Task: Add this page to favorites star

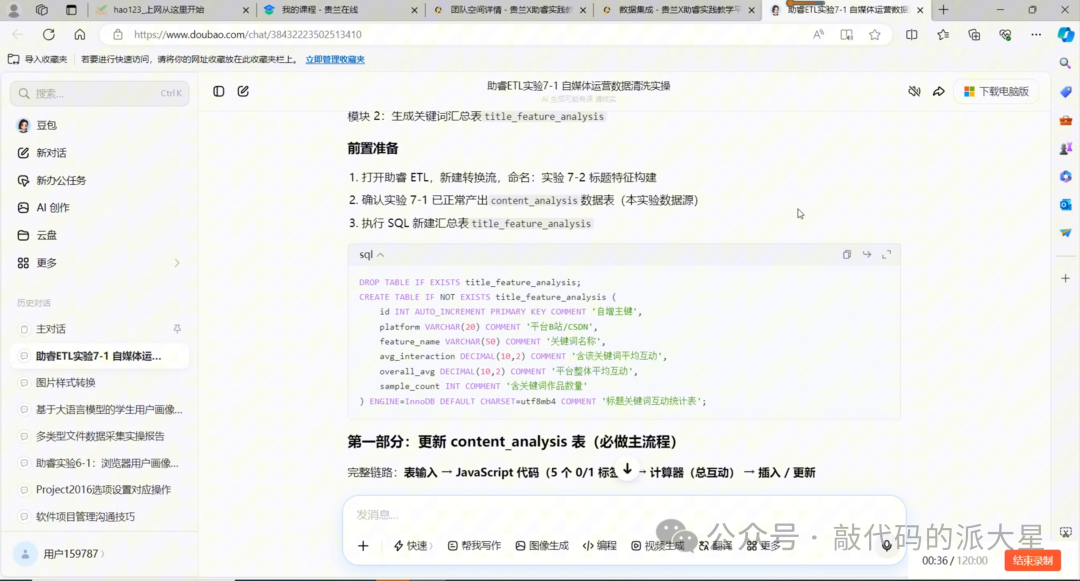Action: (x=875, y=34)
